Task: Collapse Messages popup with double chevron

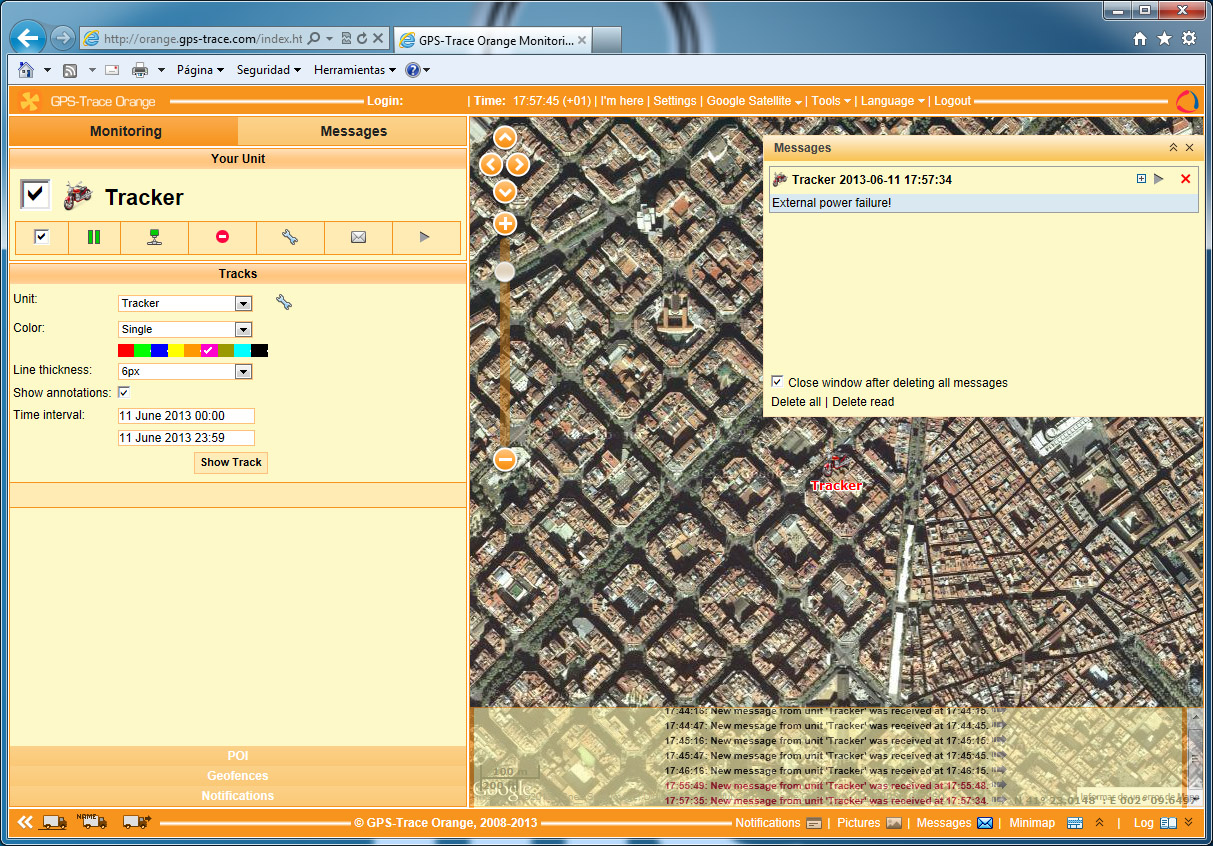Action: (x=1173, y=147)
